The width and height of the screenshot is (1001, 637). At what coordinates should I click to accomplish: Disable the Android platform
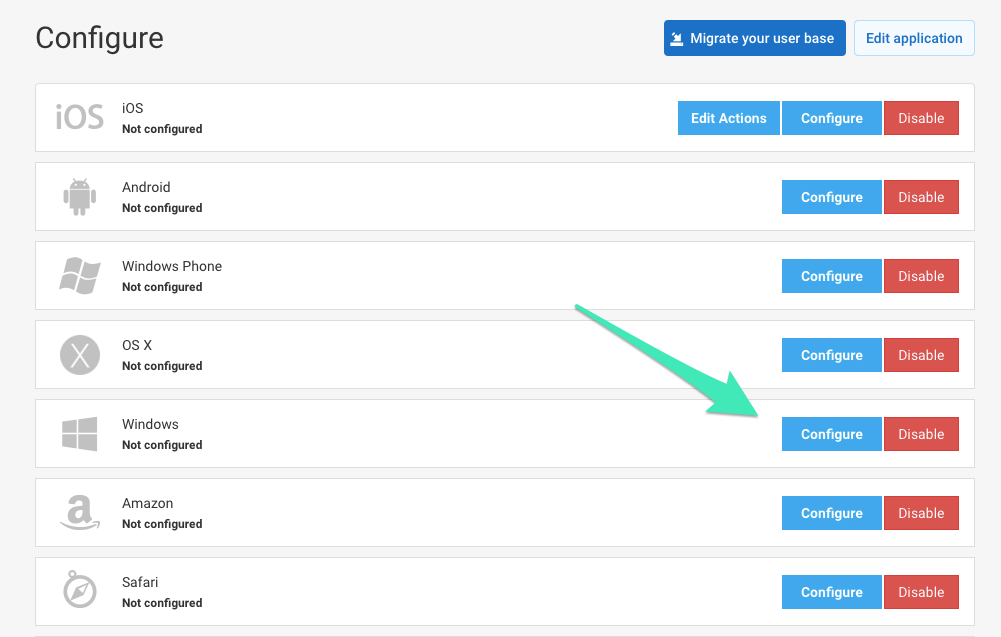point(921,197)
